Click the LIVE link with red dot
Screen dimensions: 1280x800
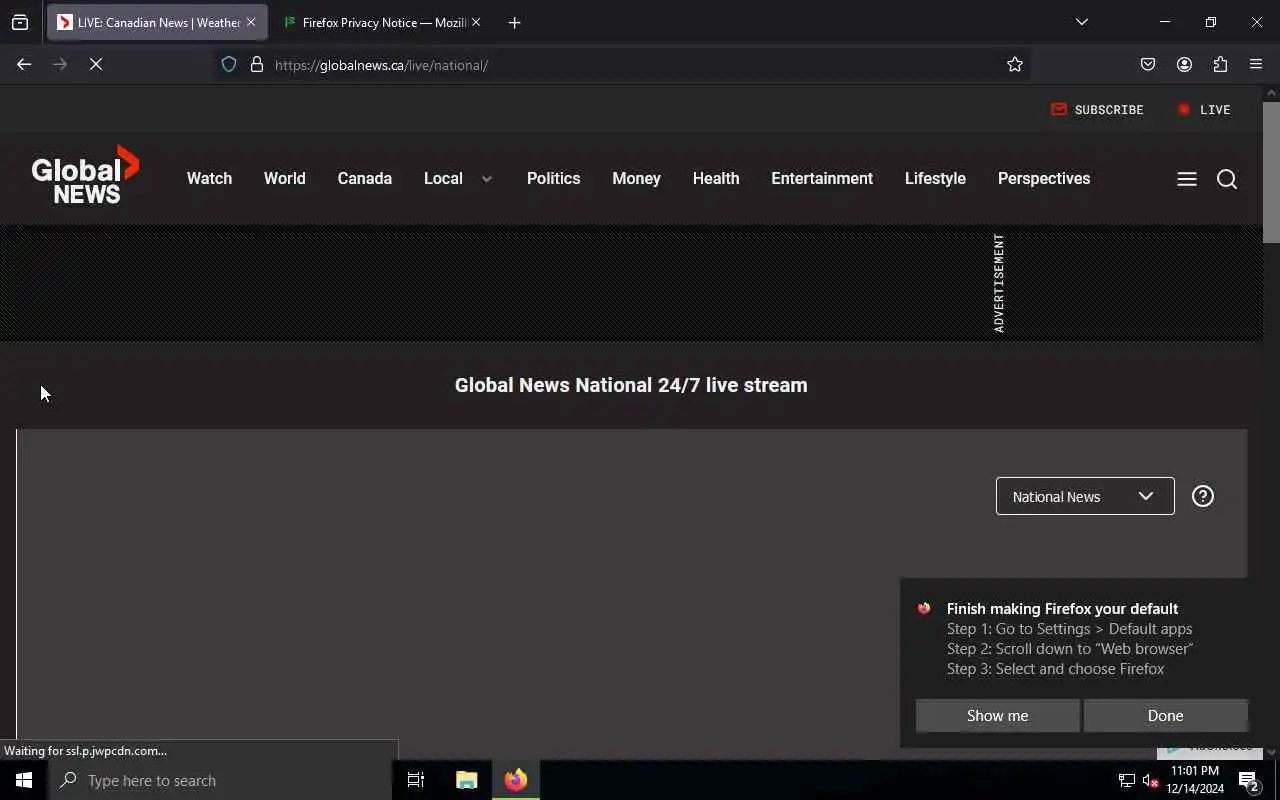(x=1204, y=109)
